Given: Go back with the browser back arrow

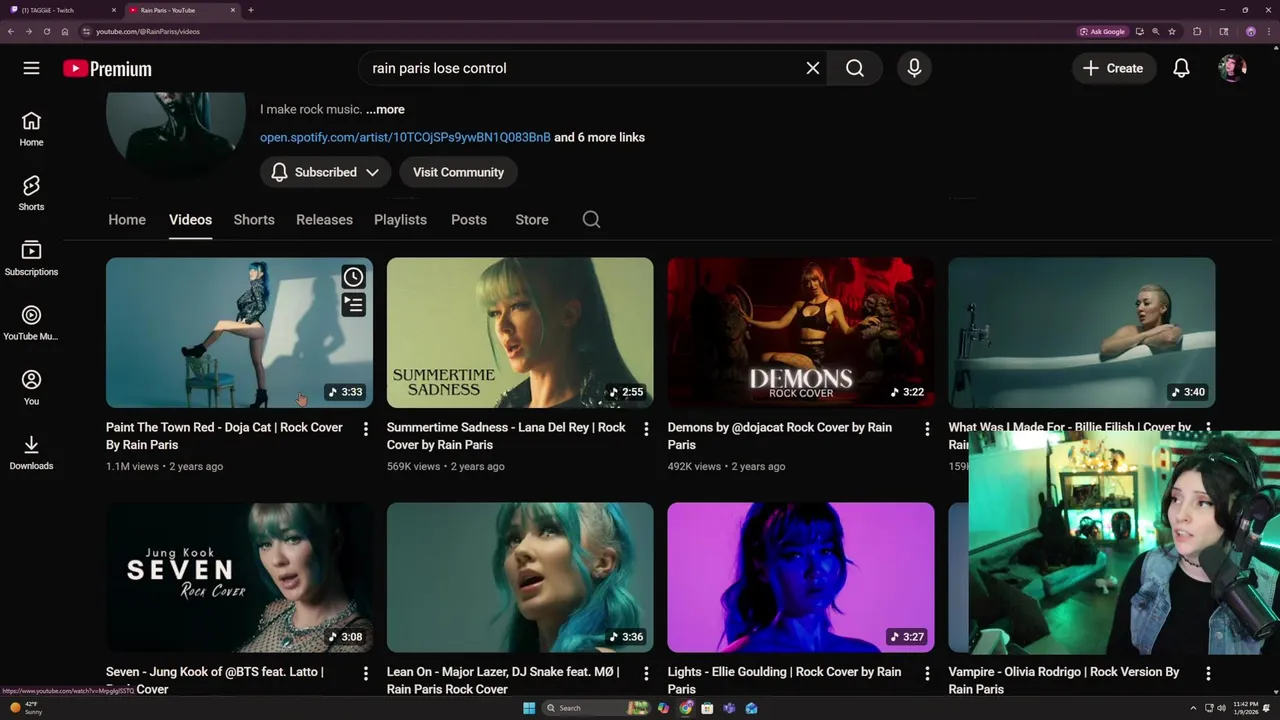Looking at the screenshot, I should 10,31.
